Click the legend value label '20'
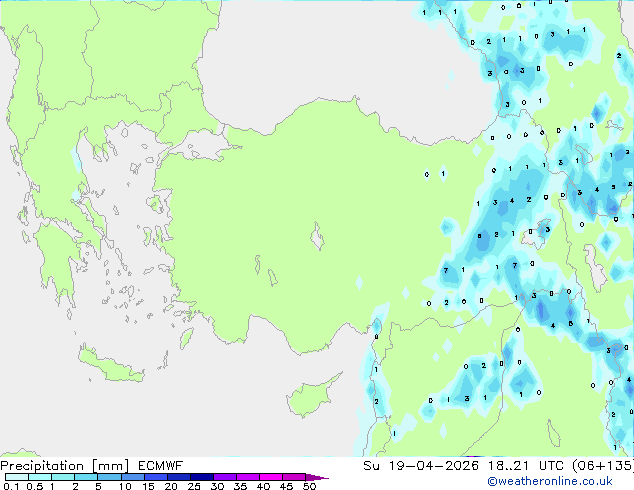The image size is (634, 490). pyautogui.click(x=171, y=486)
